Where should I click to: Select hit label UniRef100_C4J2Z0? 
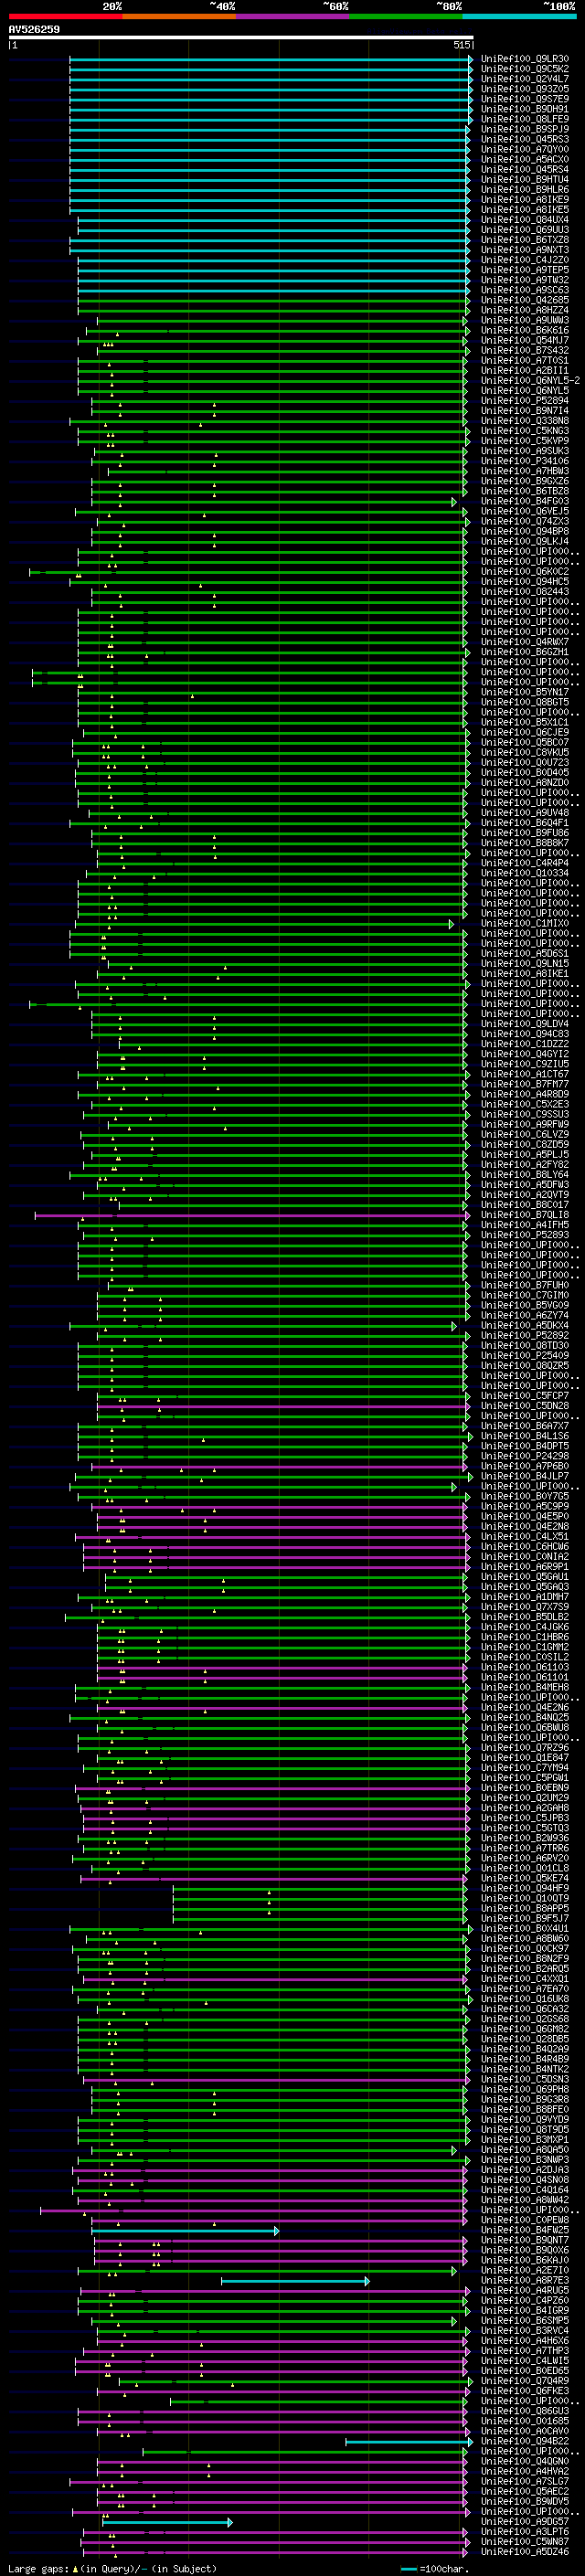pyautogui.click(x=525, y=260)
